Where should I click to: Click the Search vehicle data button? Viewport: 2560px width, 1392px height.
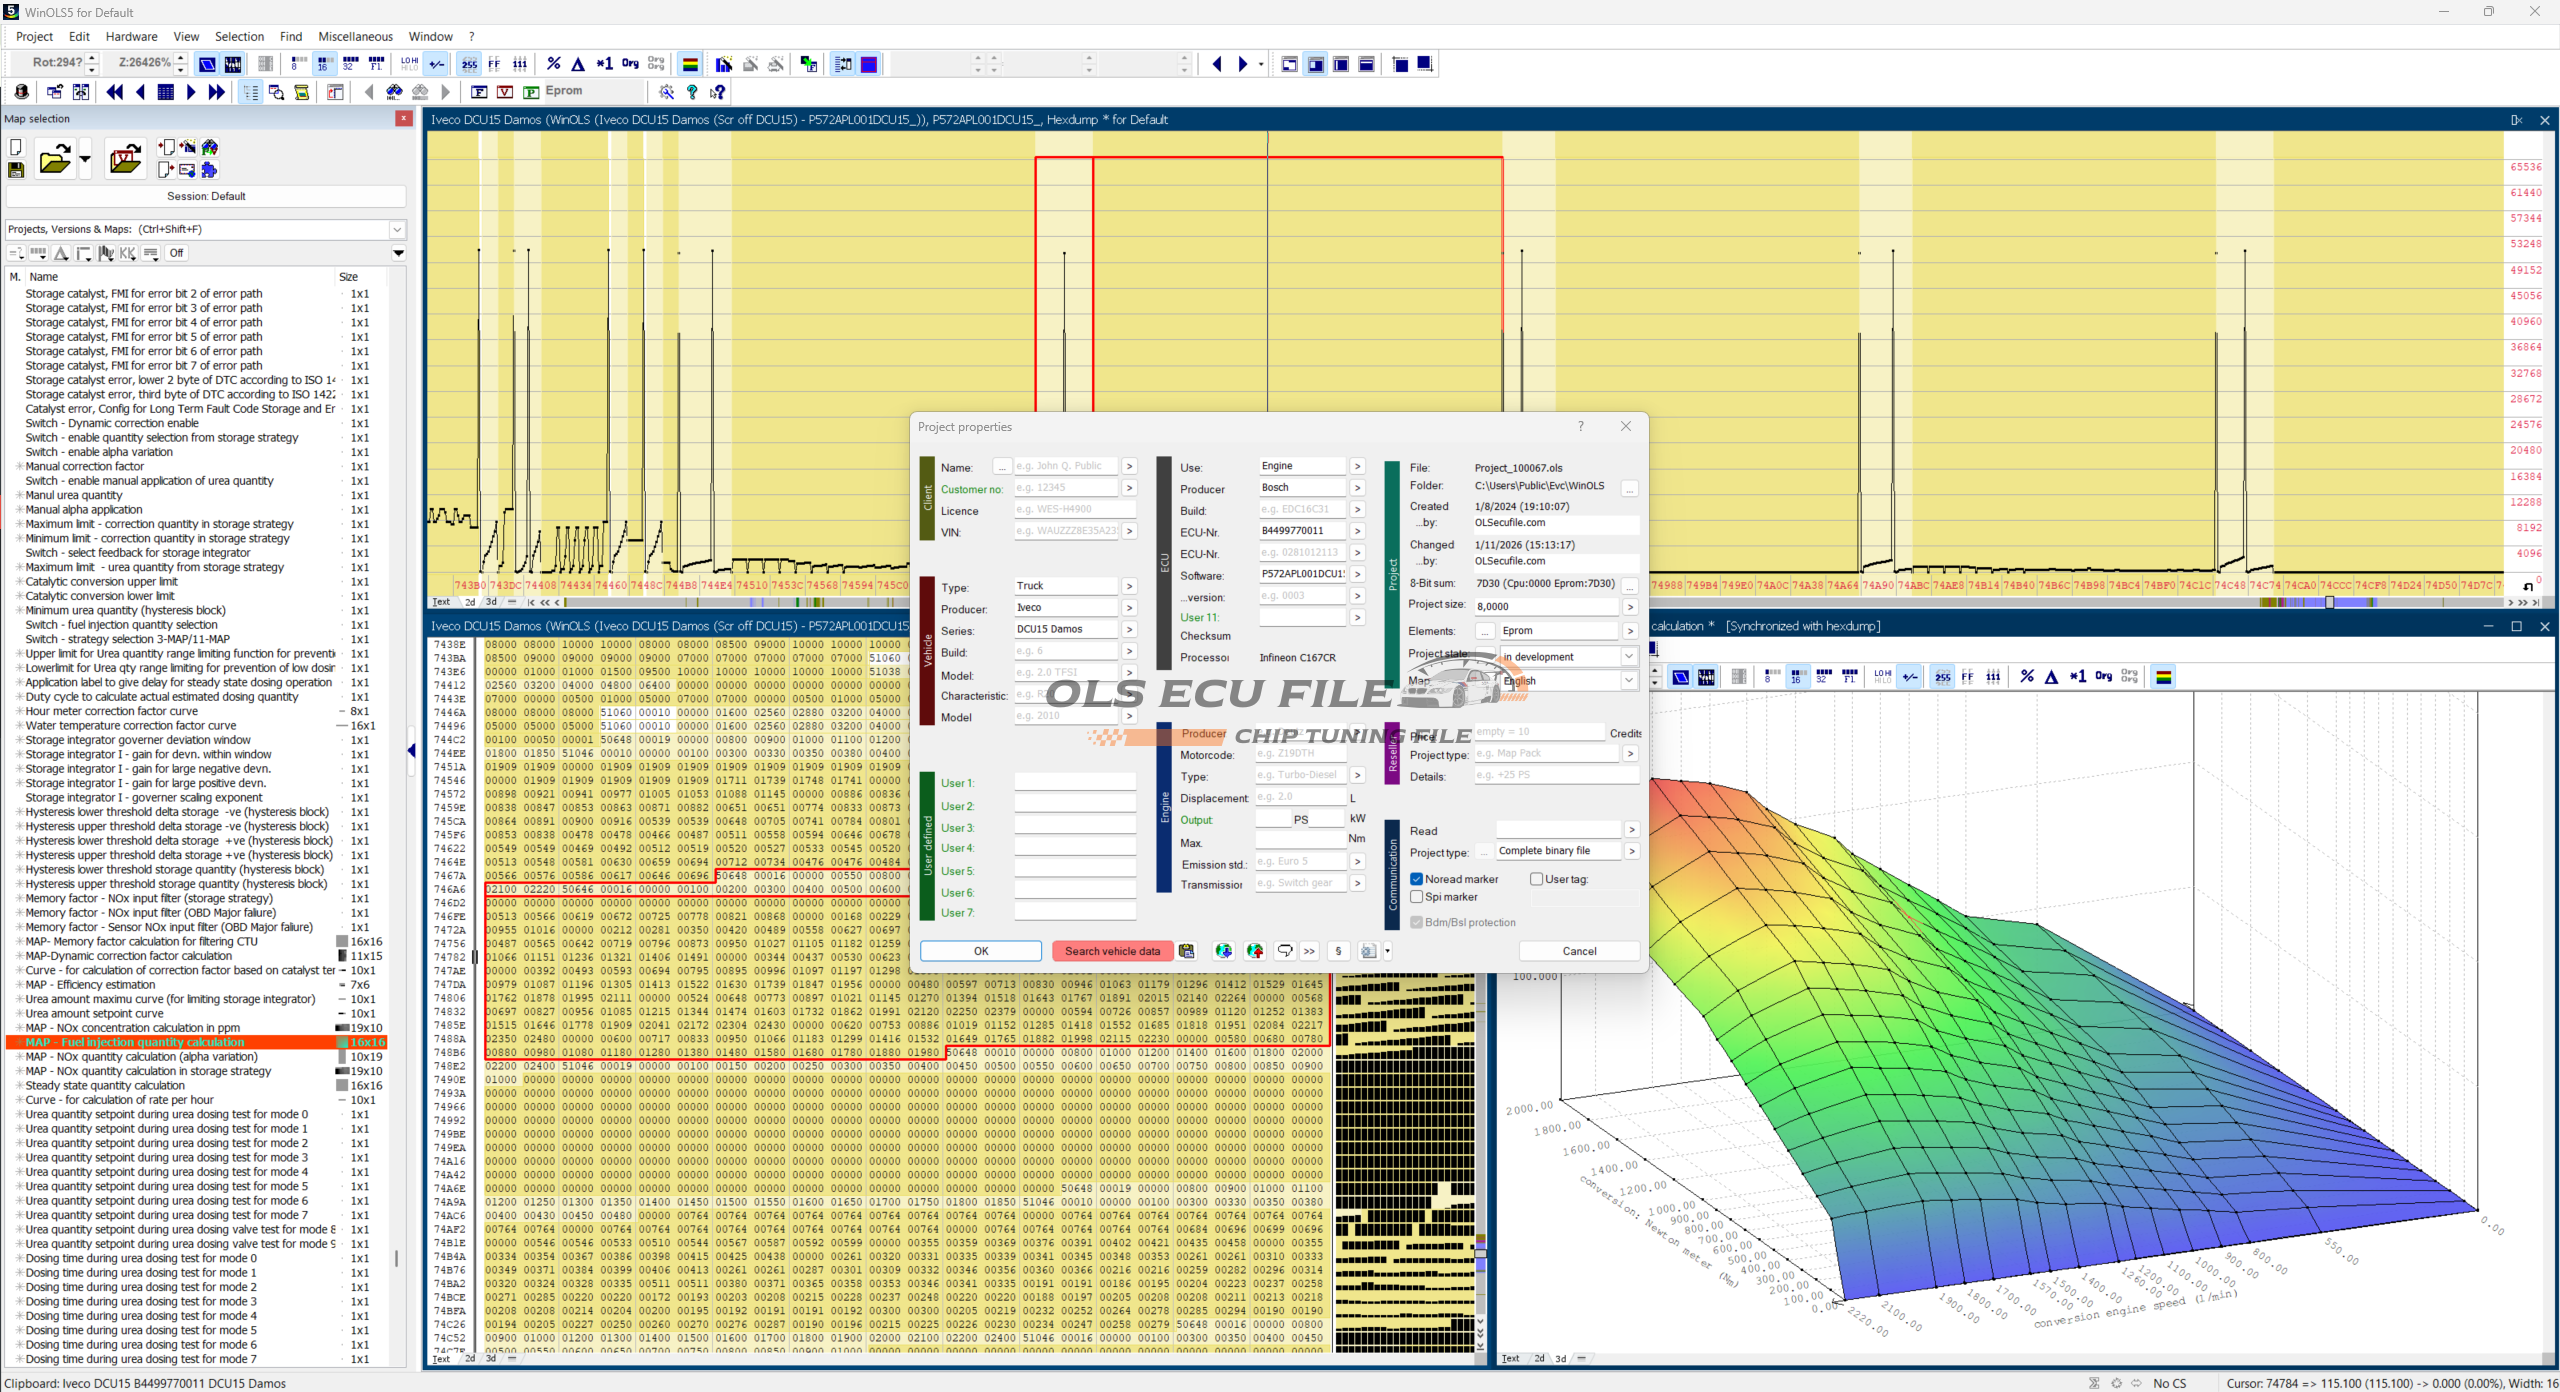coord(1112,951)
